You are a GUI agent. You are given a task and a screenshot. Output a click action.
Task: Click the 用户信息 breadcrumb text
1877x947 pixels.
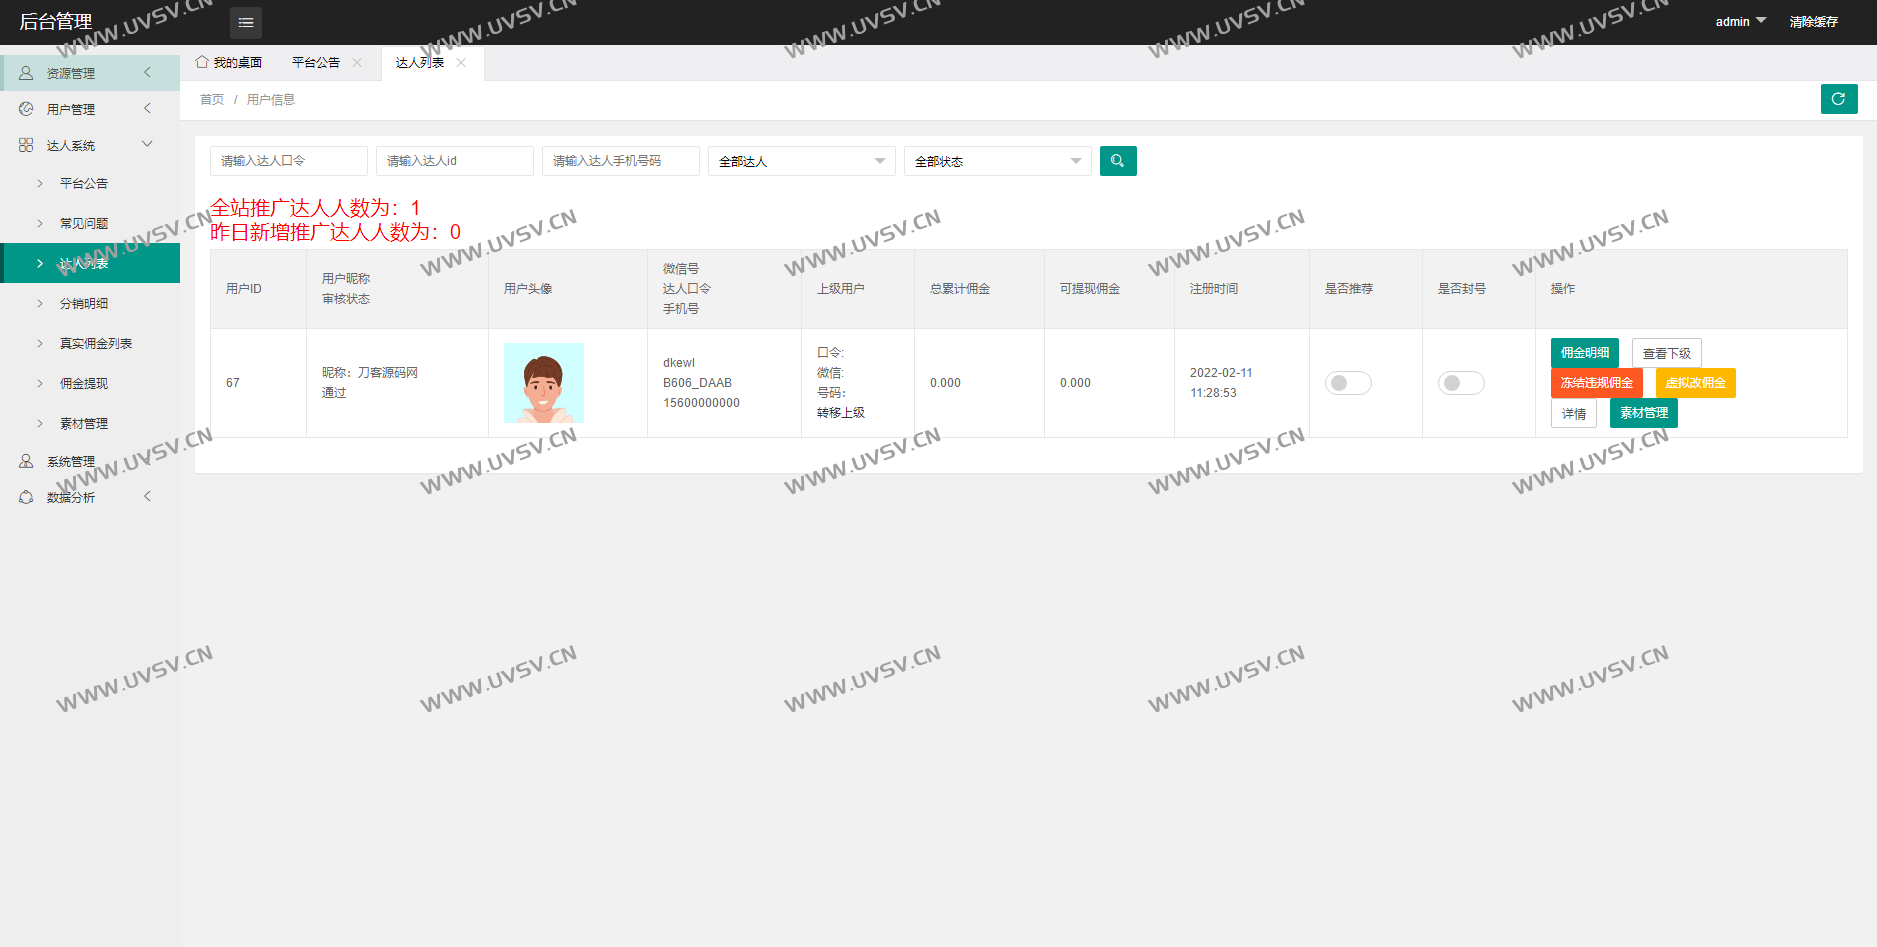point(271,100)
